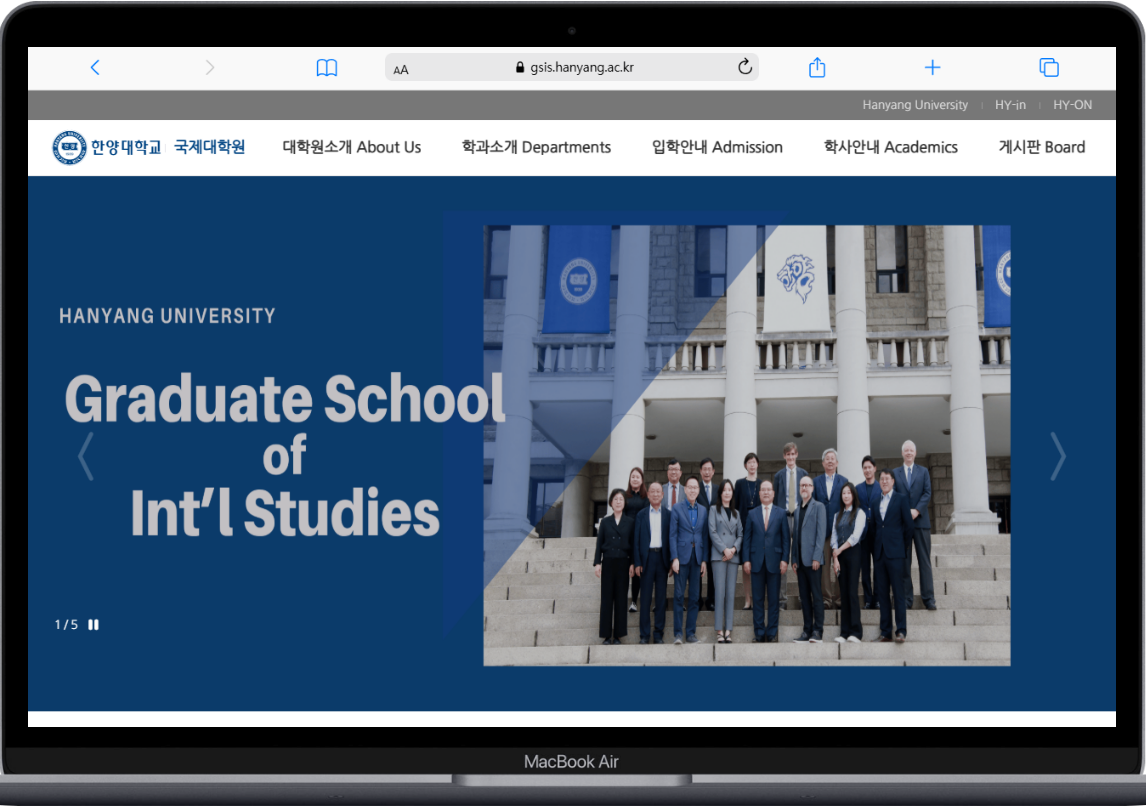Pause the slideshow autoplay
The image size is (1146, 806).
[x=94, y=625]
